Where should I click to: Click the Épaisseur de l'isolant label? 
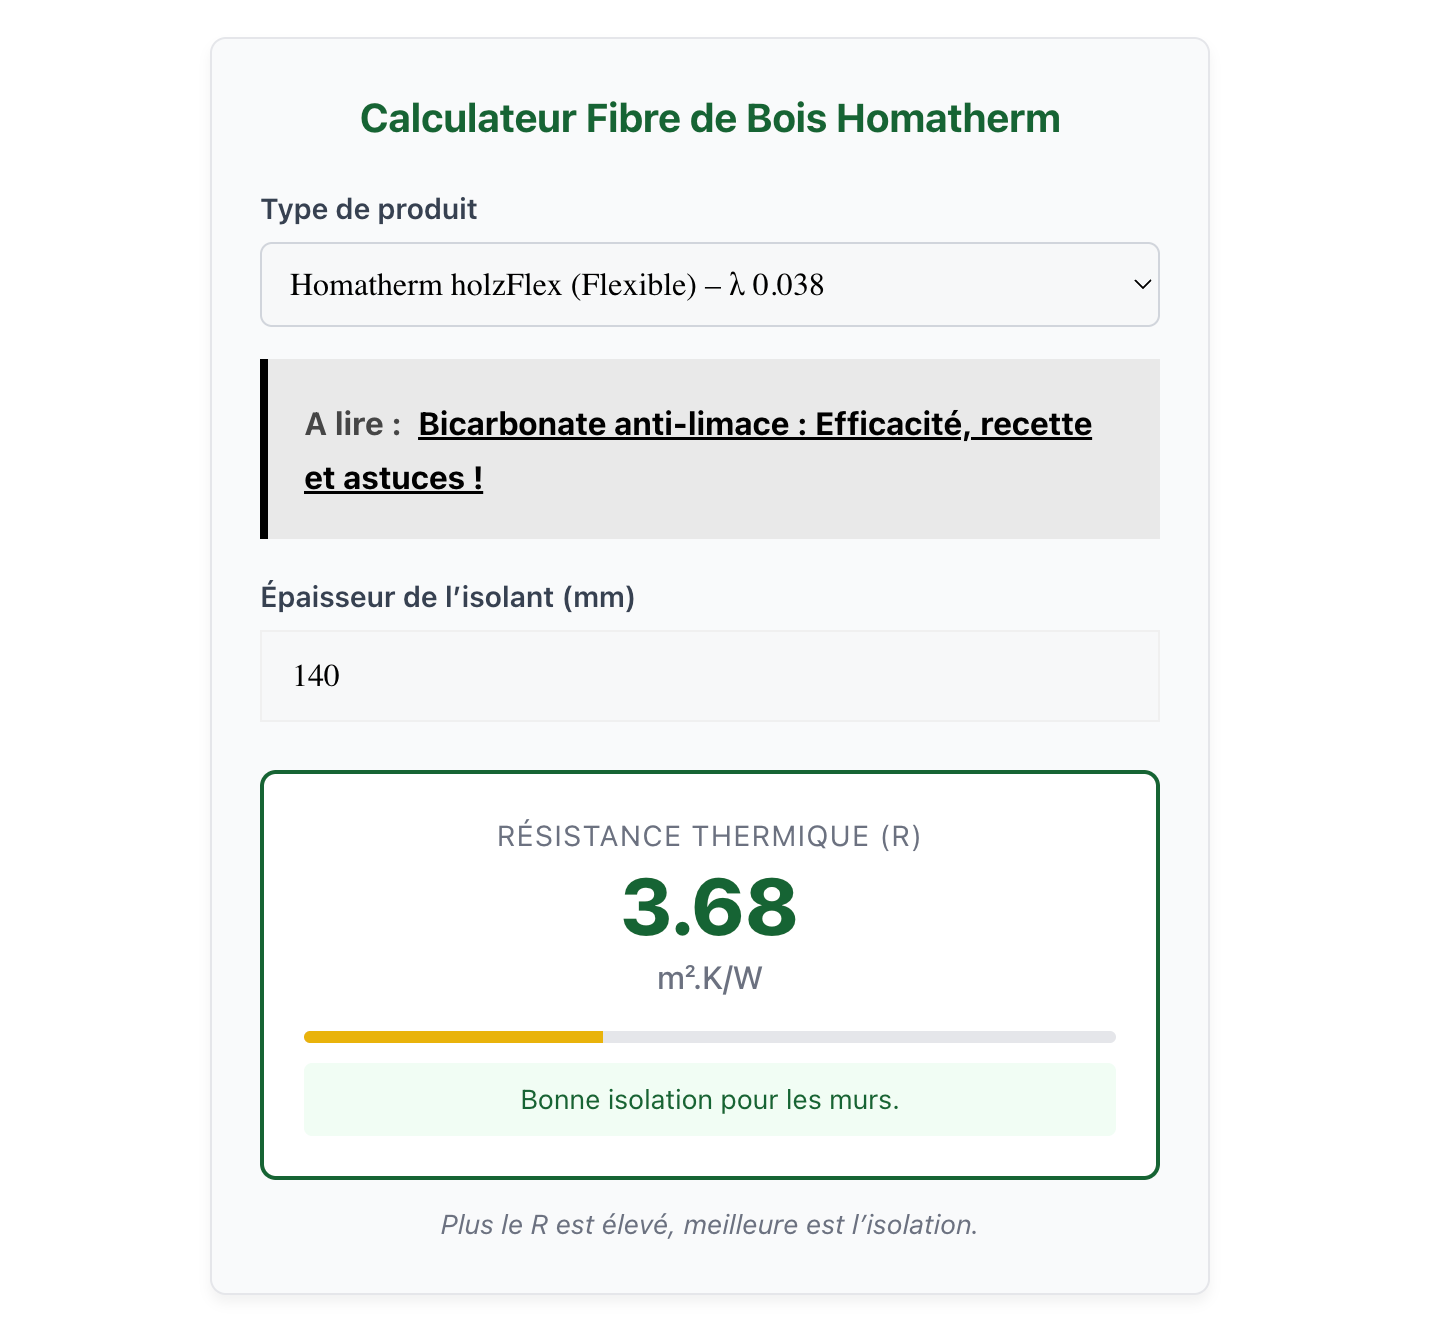click(448, 595)
